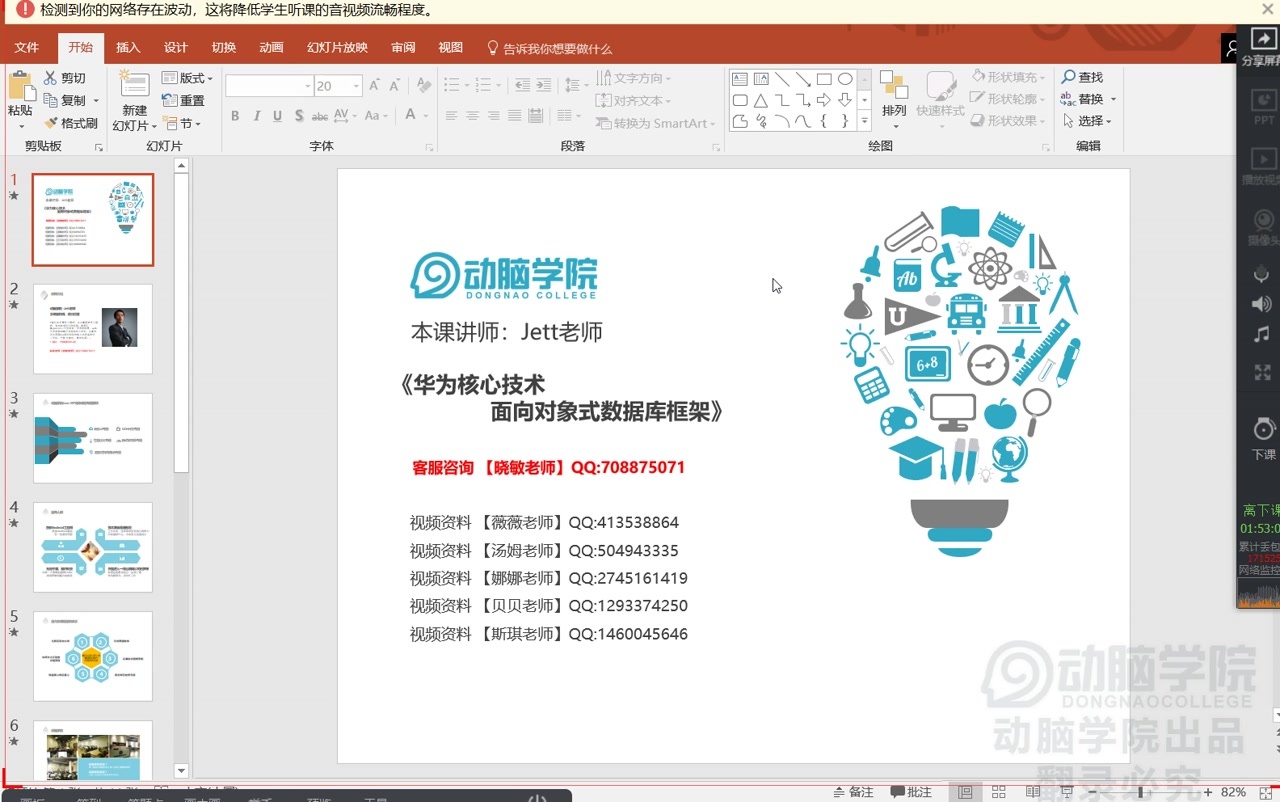Click the Share Screen (分享屏幕) button
Viewport: 1280px width, 802px height.
coord(1260,46)
